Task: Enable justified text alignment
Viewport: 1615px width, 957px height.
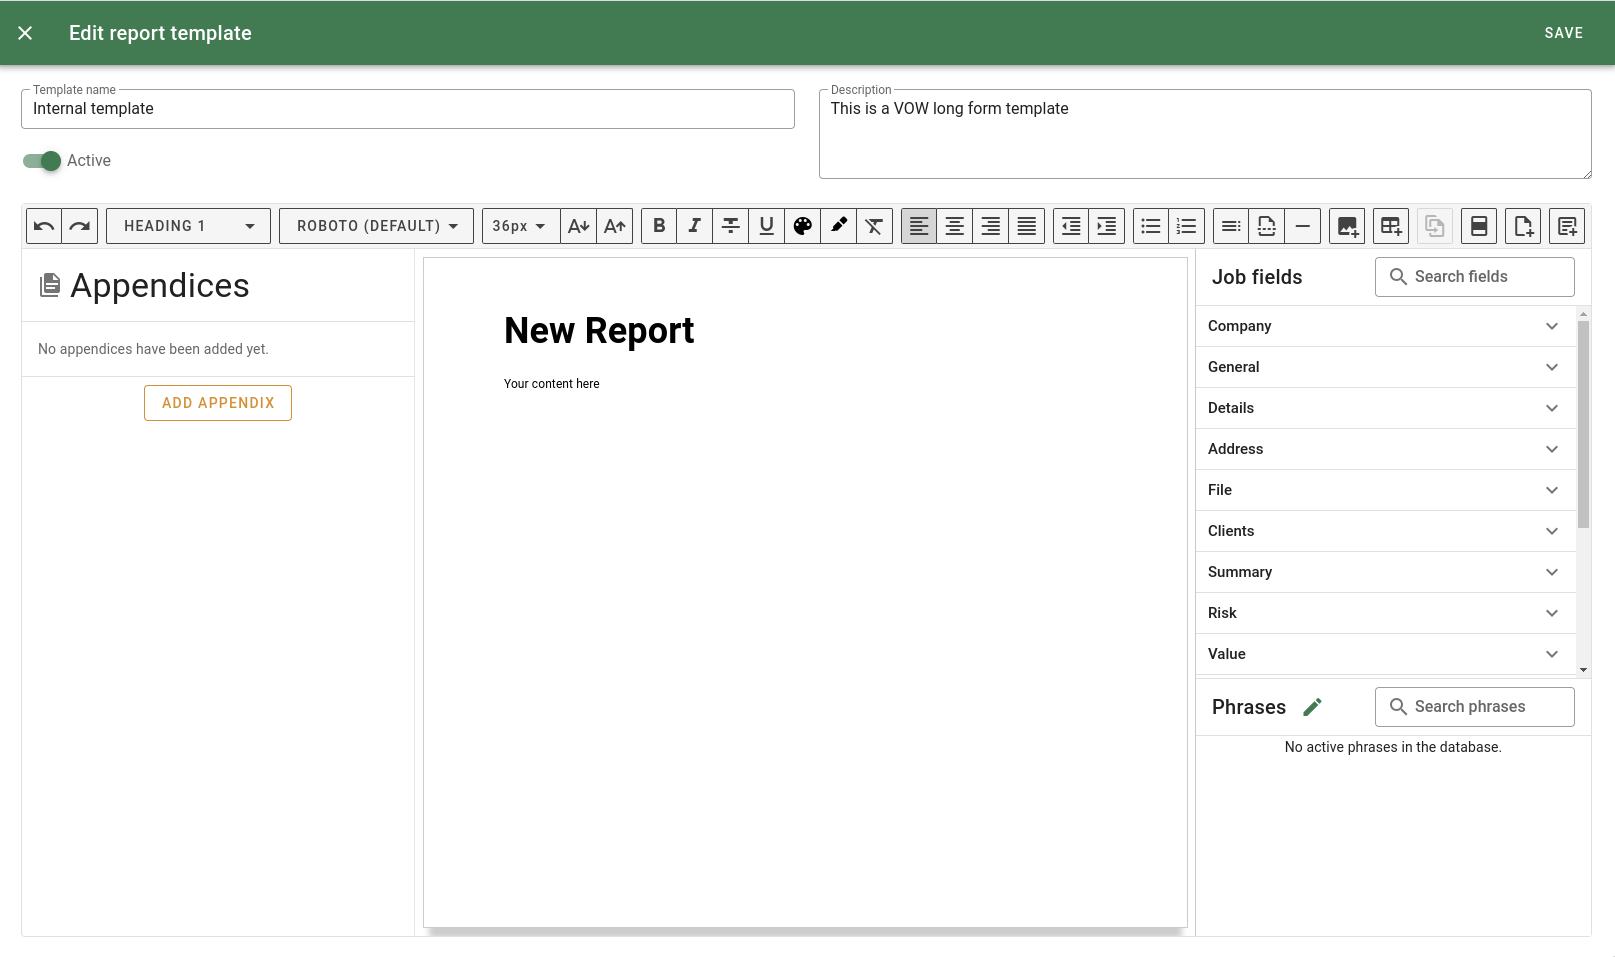Action: [x=1026, y=226]
